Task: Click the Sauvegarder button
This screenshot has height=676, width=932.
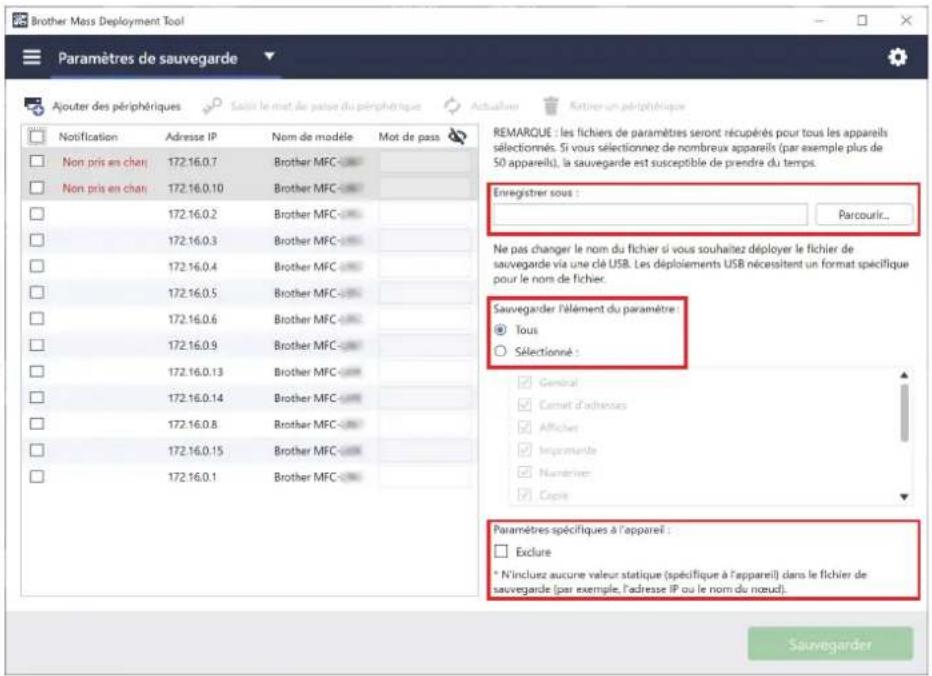Action: pos(830,644)
